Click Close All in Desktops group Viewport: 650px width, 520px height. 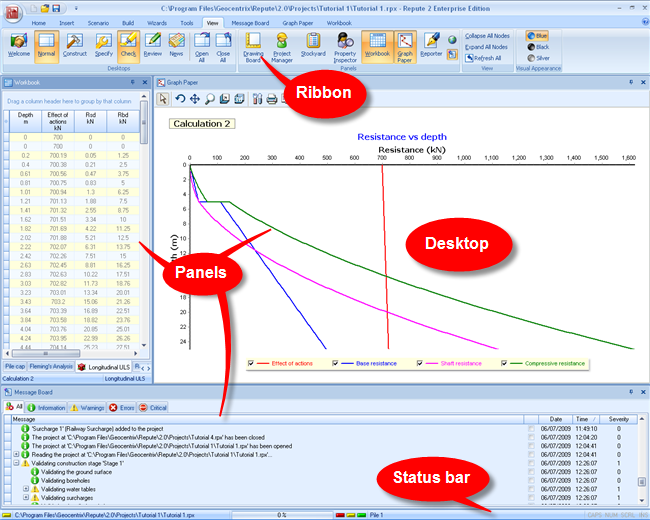[x=223, y=48]
